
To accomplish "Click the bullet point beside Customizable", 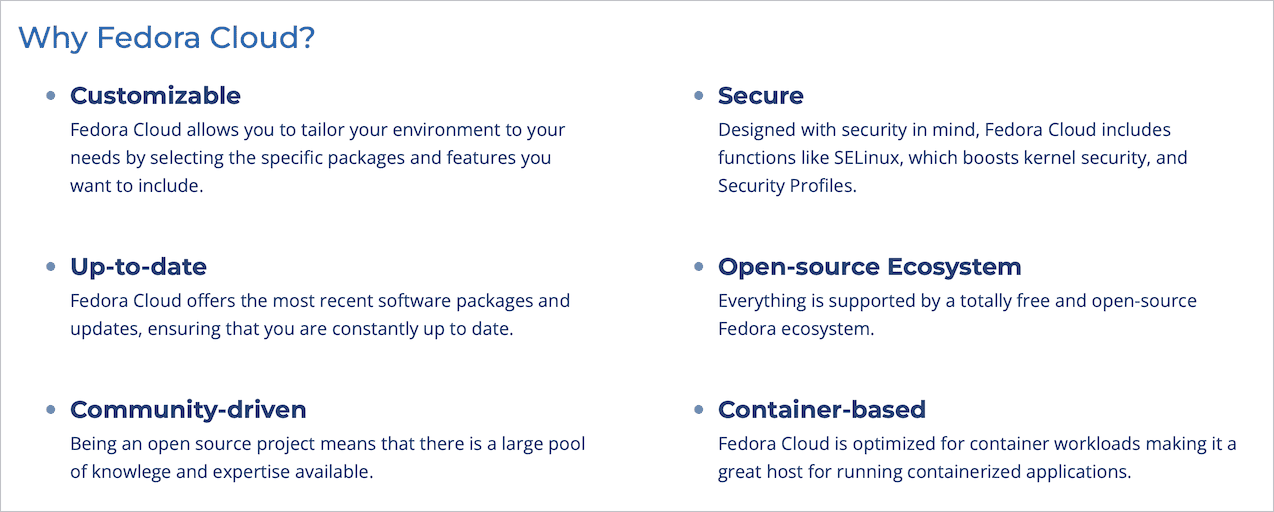I will [51, 96].
